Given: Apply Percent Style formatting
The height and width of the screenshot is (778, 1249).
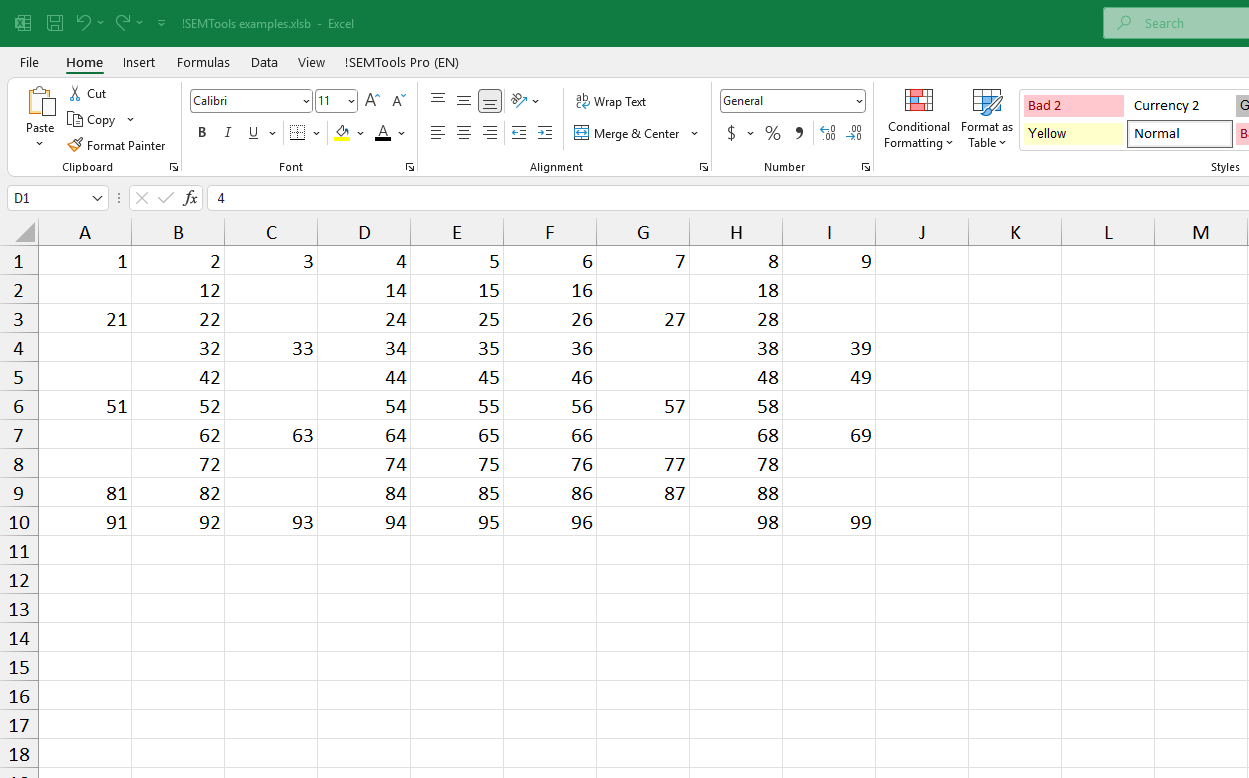Looking at the screenshot, I should pyautogui.click(x=772, y=132).
